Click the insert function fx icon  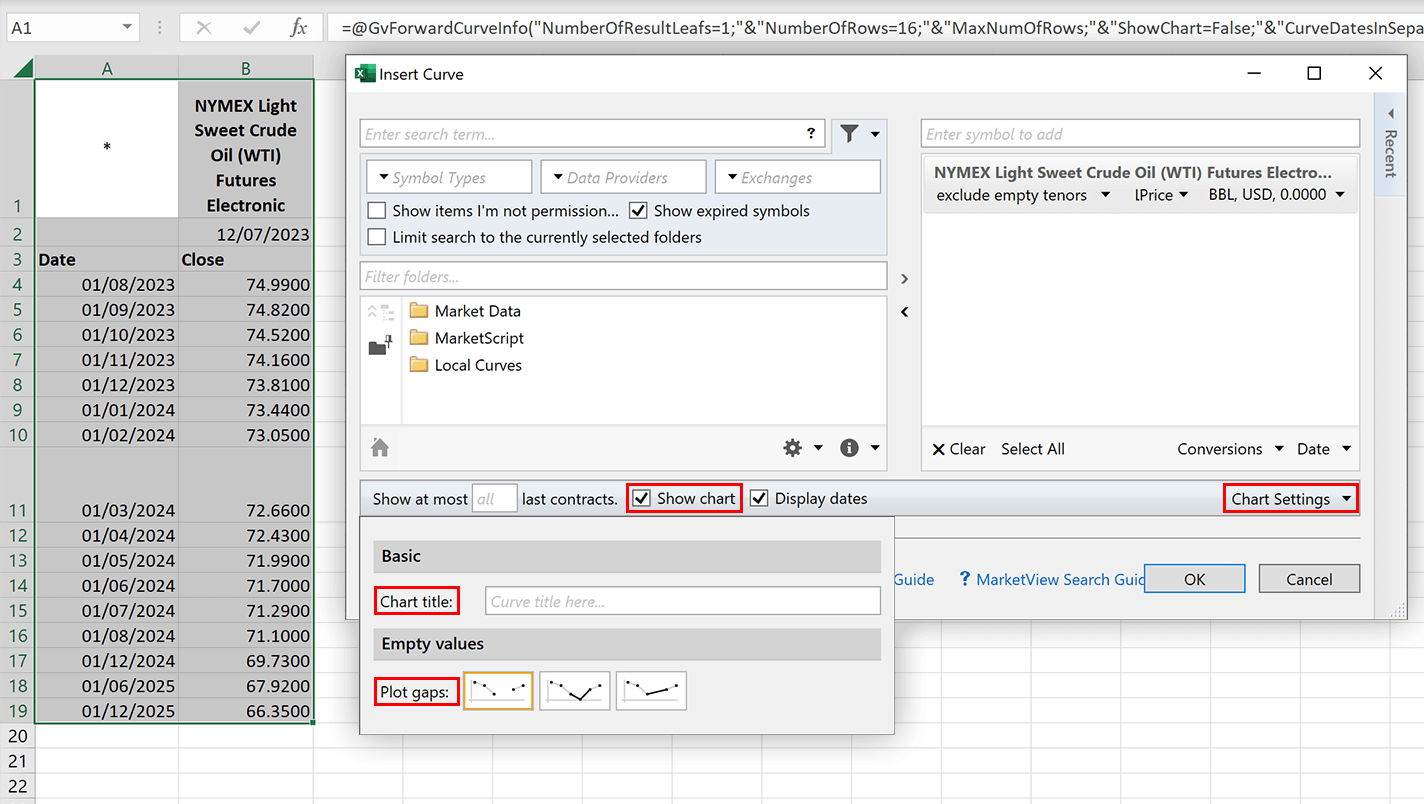pyautogui.click(x=298, y=28)
